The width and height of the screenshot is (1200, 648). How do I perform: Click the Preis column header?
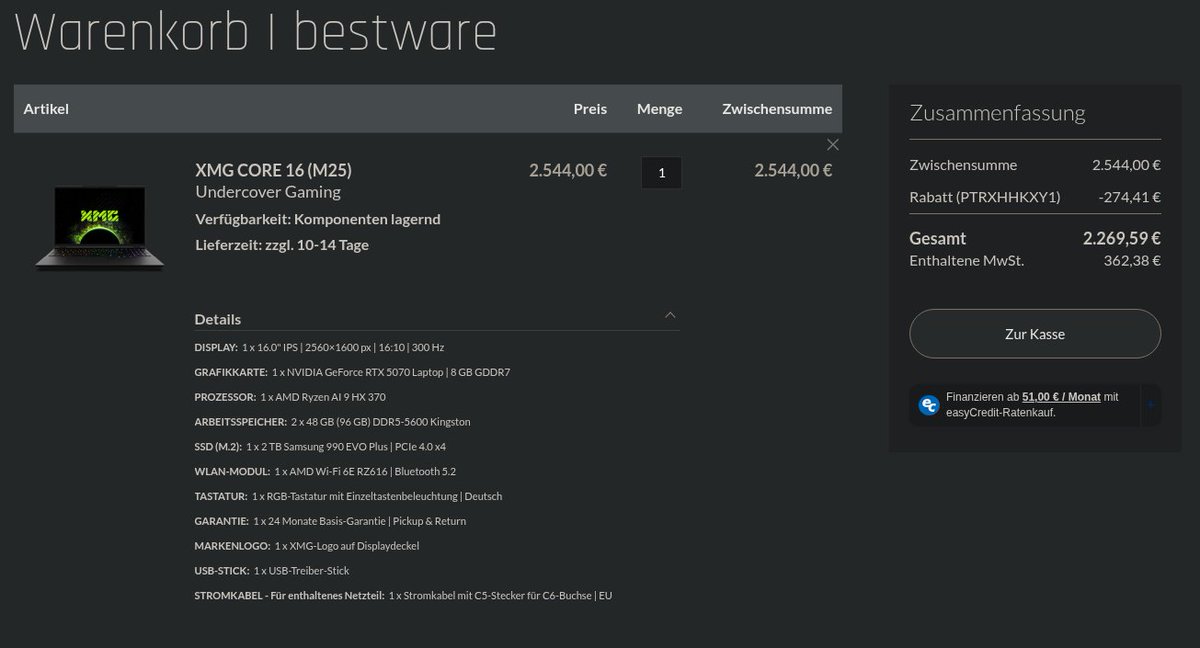[590, 109]
